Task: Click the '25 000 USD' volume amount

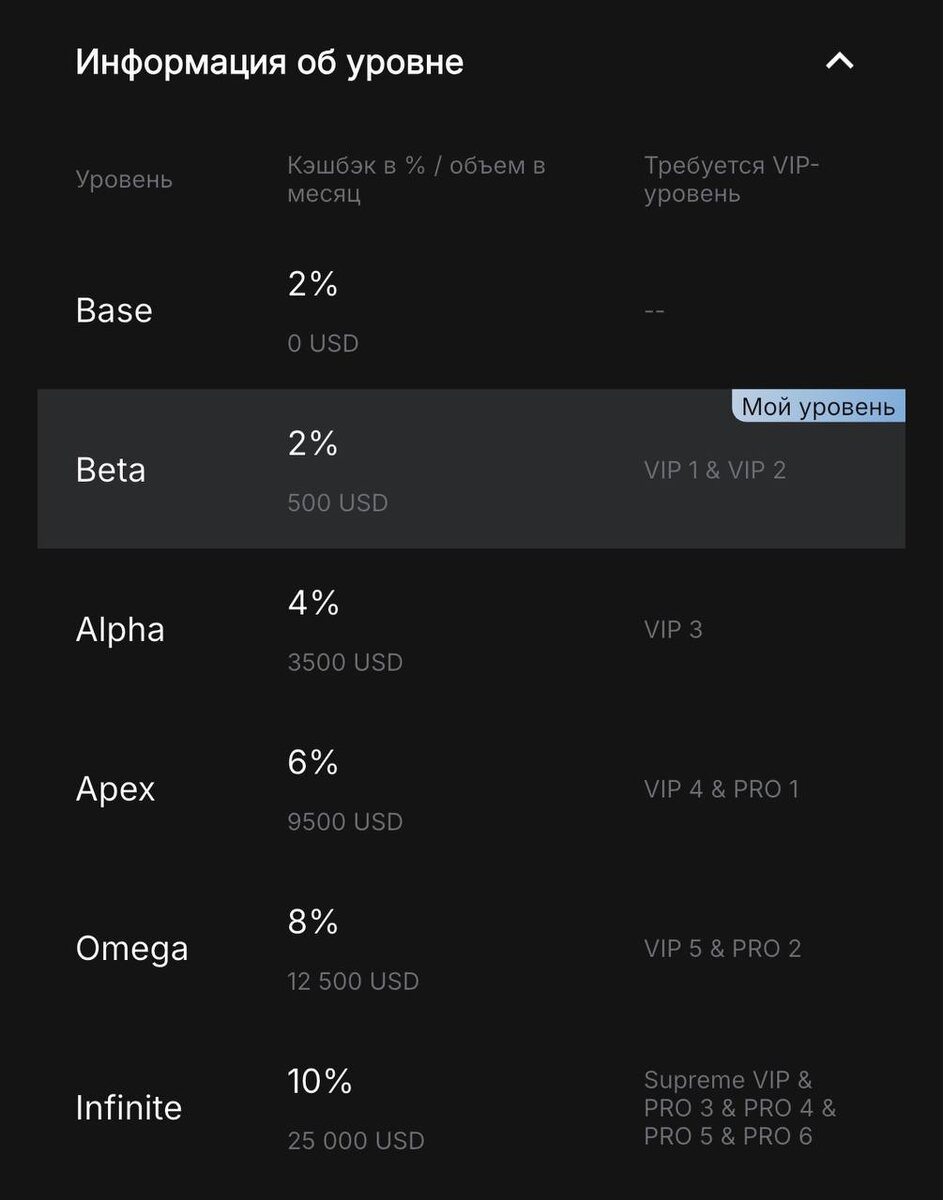Action: tap(356, 1140)
